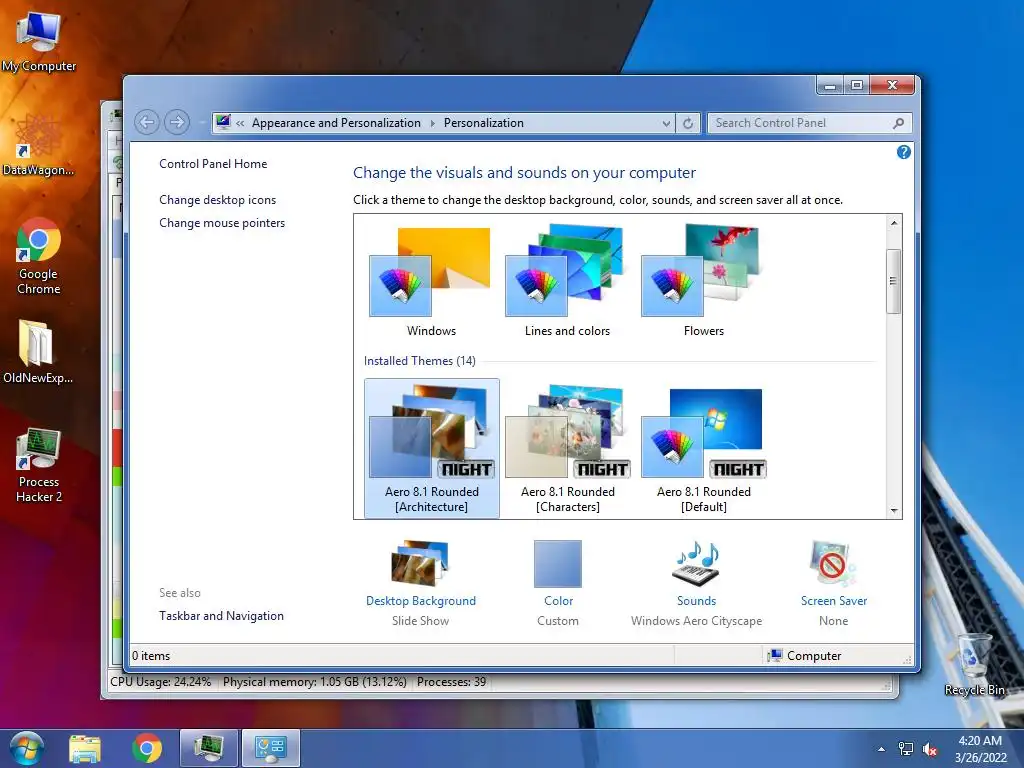This screenshot has width=1024, height=768.
Task: Select the Lines and colors theme
Action: [567, 281]
